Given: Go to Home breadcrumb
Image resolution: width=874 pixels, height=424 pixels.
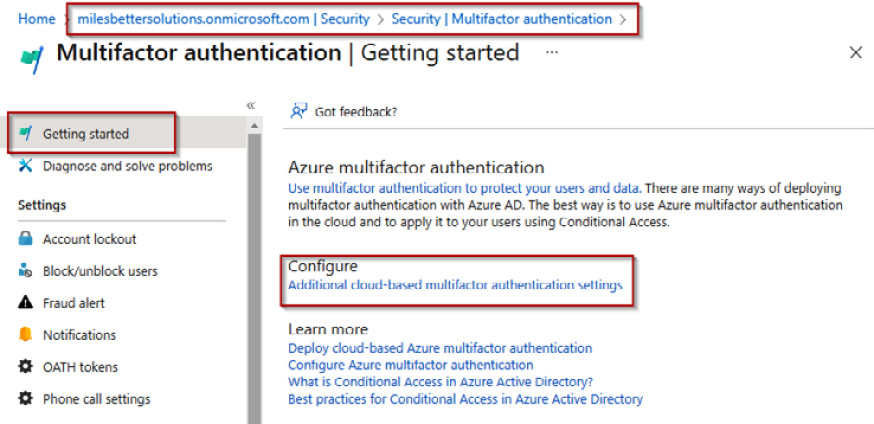Looking at the screenshot, I should click(x=37, y=19).
